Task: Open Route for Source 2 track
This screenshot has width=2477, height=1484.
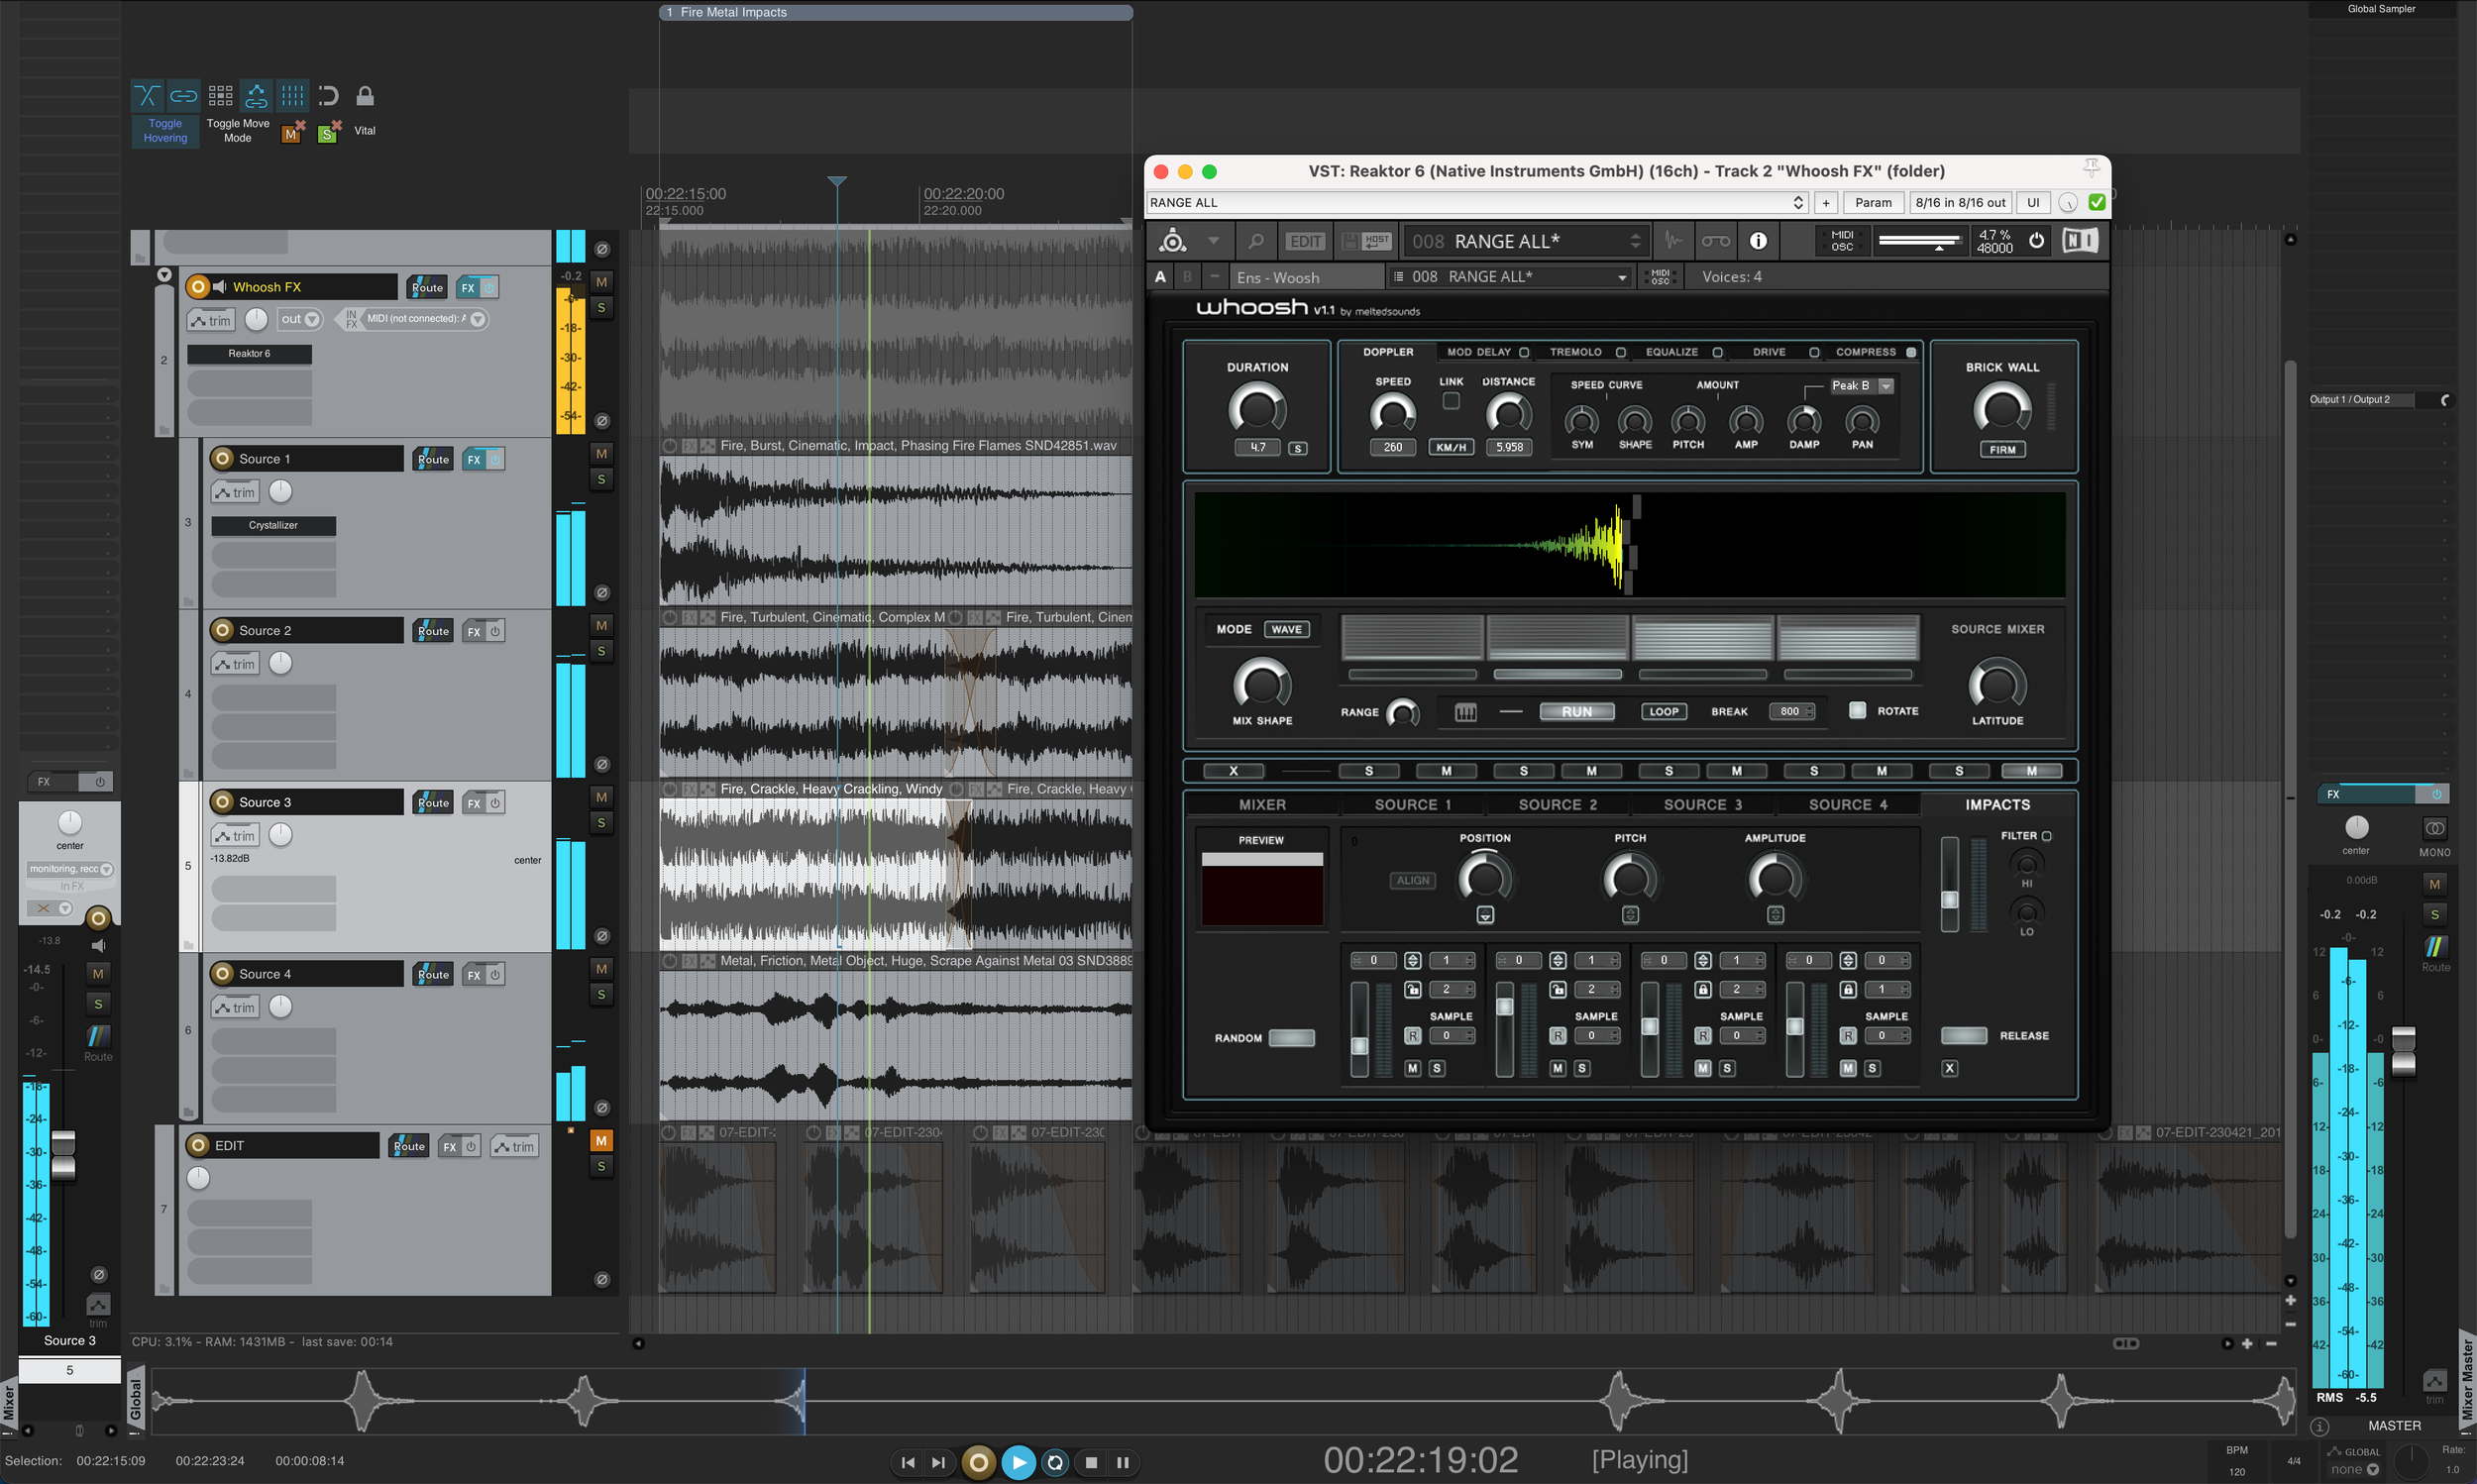Action: (433, 631)
